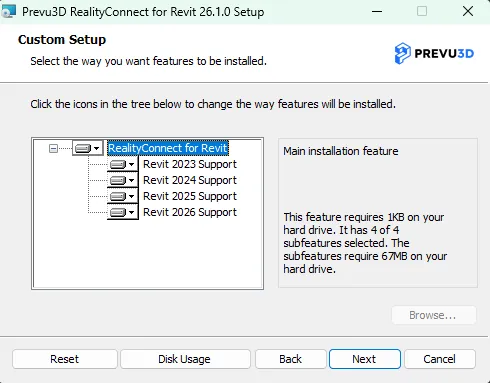The image size is (490, 383).
Task: Click the 'Main installation feature' description text
Action: coord(341,151)
